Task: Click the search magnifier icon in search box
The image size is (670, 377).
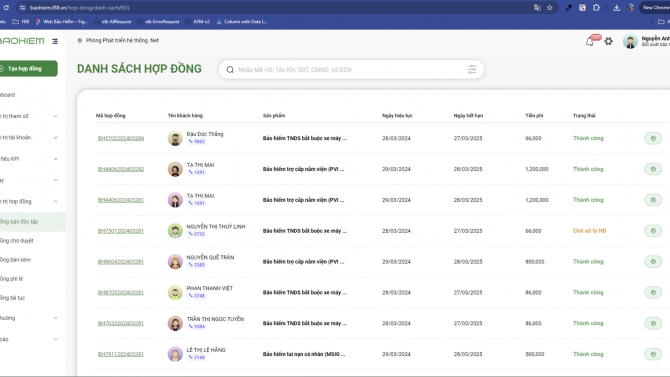Action: (230, 70)
